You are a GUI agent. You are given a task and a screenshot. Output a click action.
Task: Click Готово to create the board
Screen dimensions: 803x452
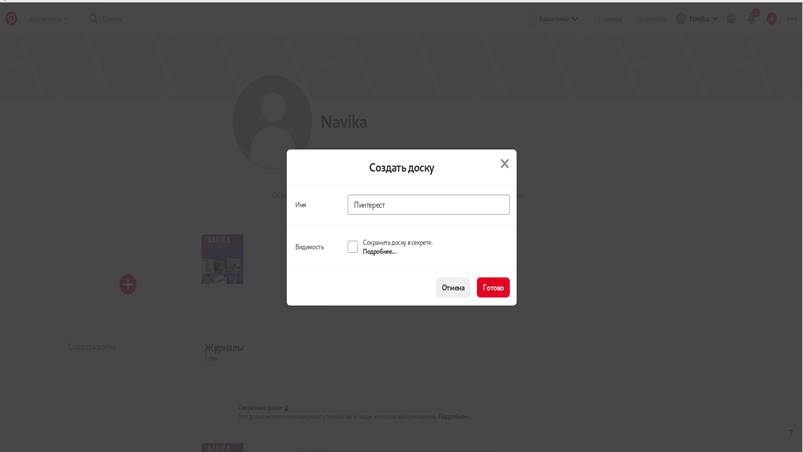[x=493, y=287]
